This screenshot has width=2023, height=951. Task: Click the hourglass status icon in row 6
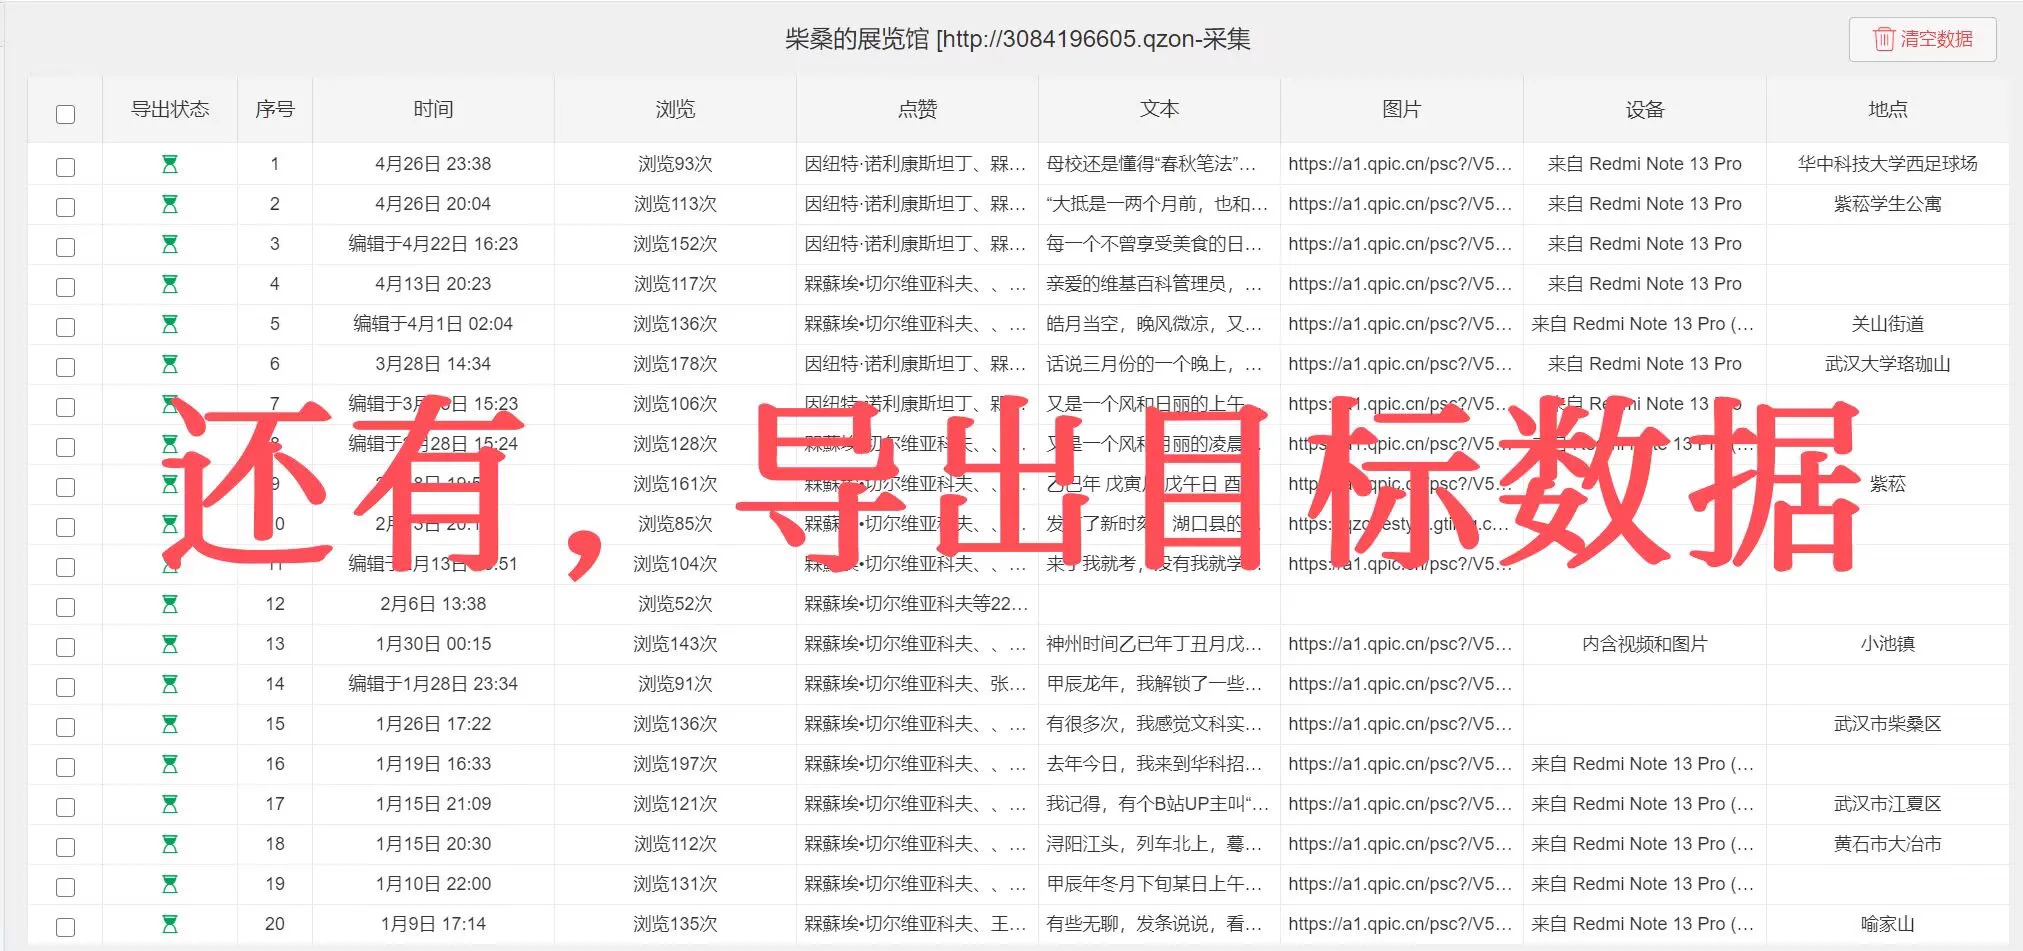pyautogui.click(x=170, y=364)
